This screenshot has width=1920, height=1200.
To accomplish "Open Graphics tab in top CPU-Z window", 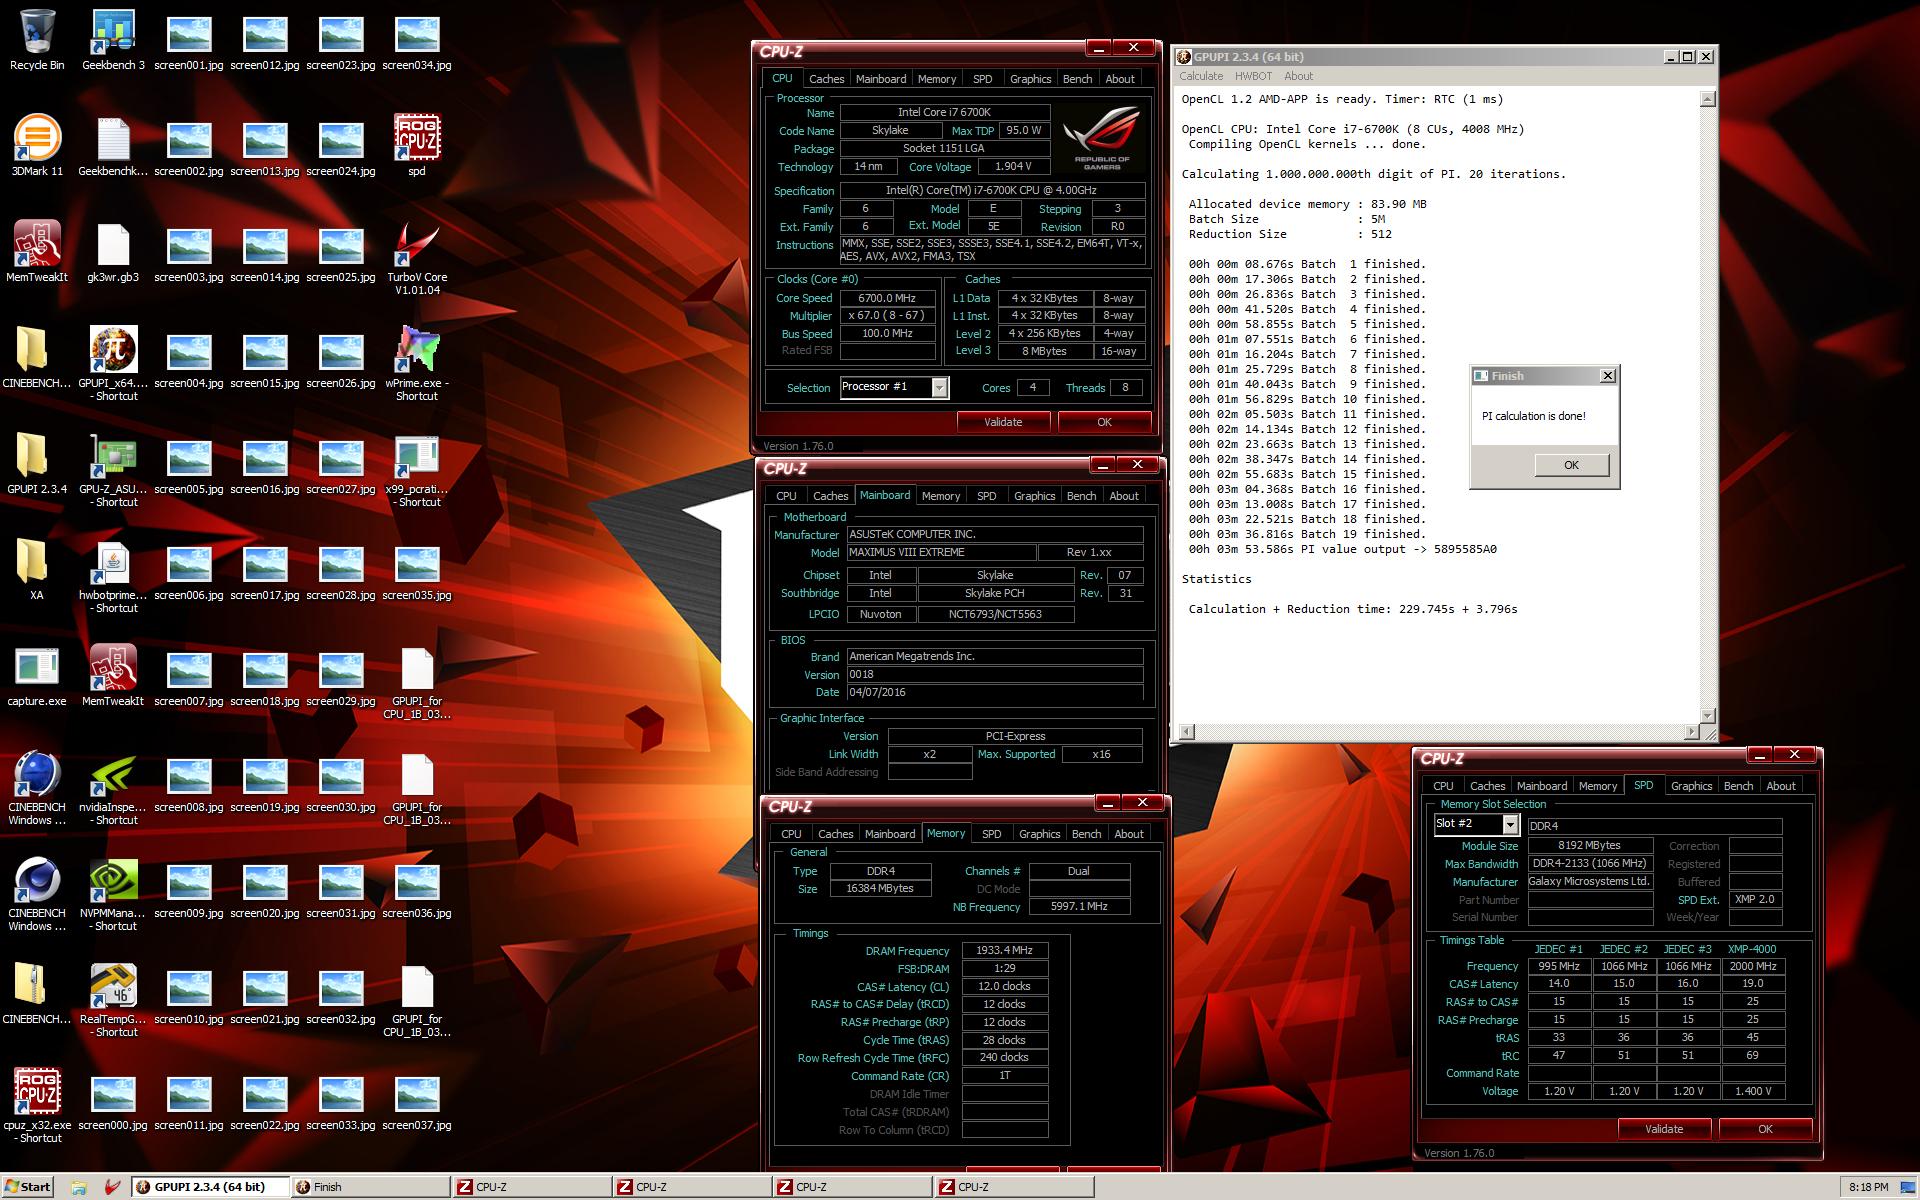I will [x=1030, y=79].
